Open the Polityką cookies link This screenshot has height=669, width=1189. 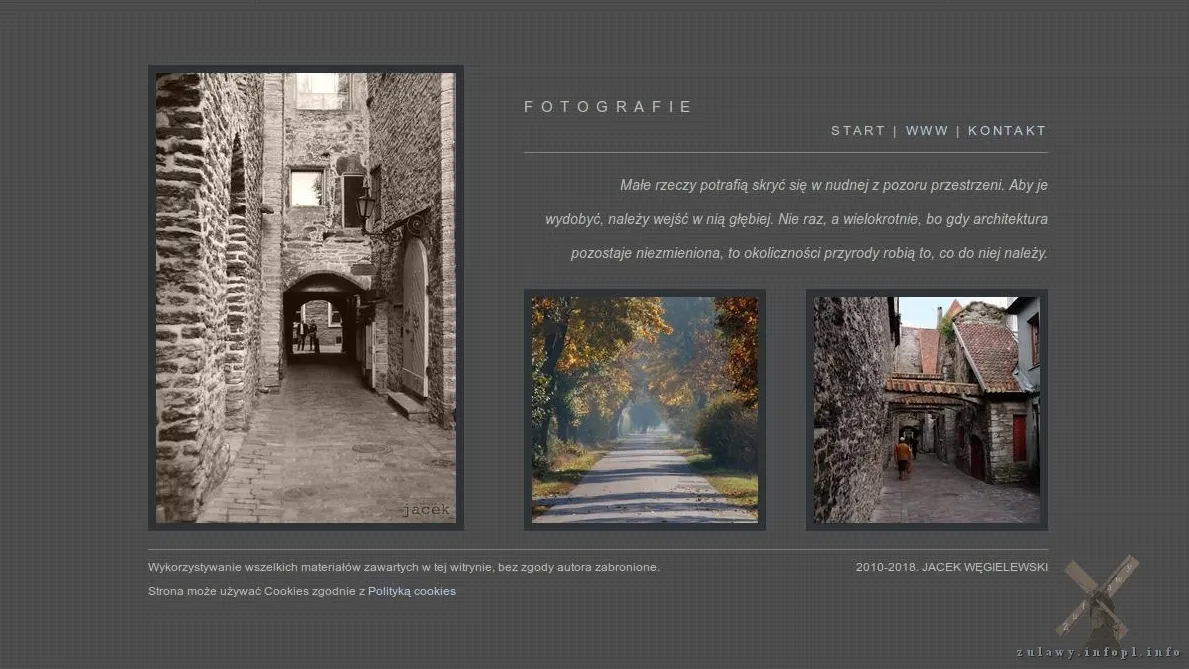click(x=411, y=591)
